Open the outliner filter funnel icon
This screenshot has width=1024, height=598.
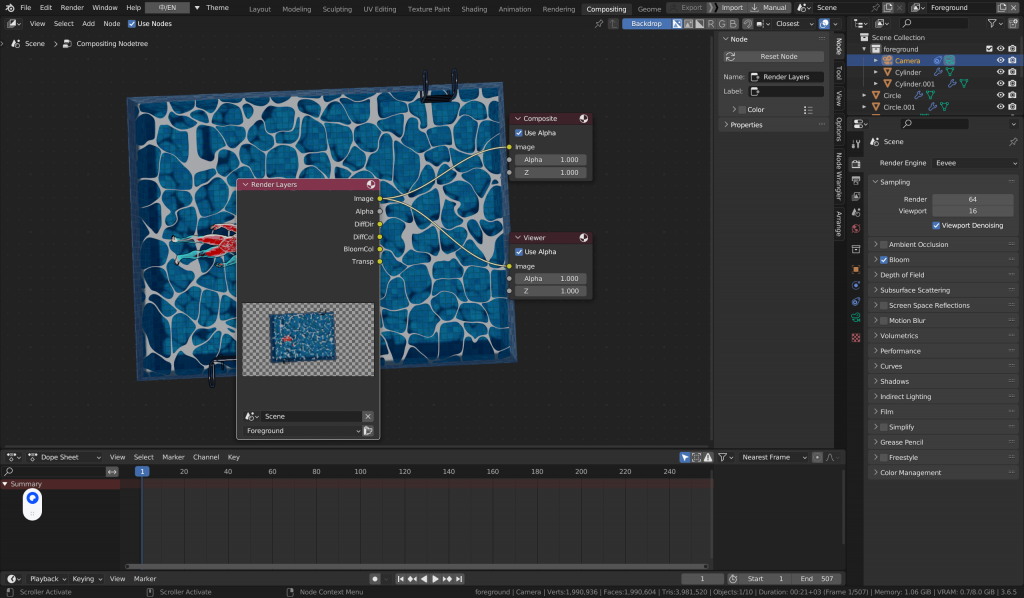tap(992, 23)
